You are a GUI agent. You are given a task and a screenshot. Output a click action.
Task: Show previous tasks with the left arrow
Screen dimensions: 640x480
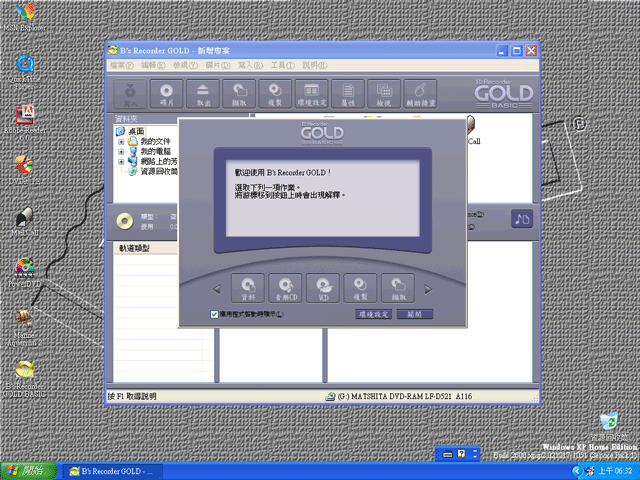(x=217, y=289)
